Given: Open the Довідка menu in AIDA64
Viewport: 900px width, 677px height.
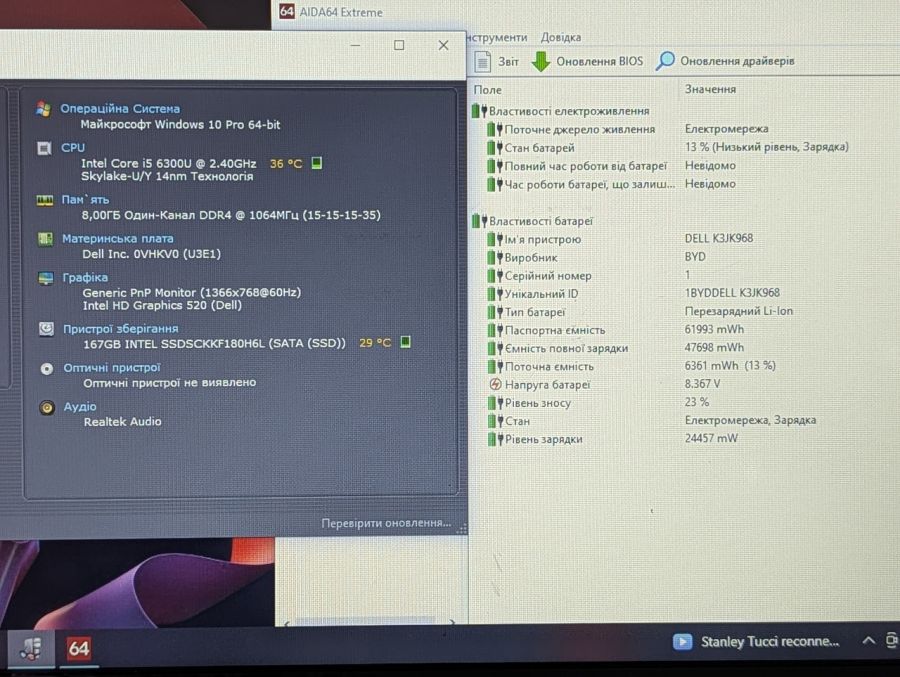Looking at the screenshot, I should [561, 37].
